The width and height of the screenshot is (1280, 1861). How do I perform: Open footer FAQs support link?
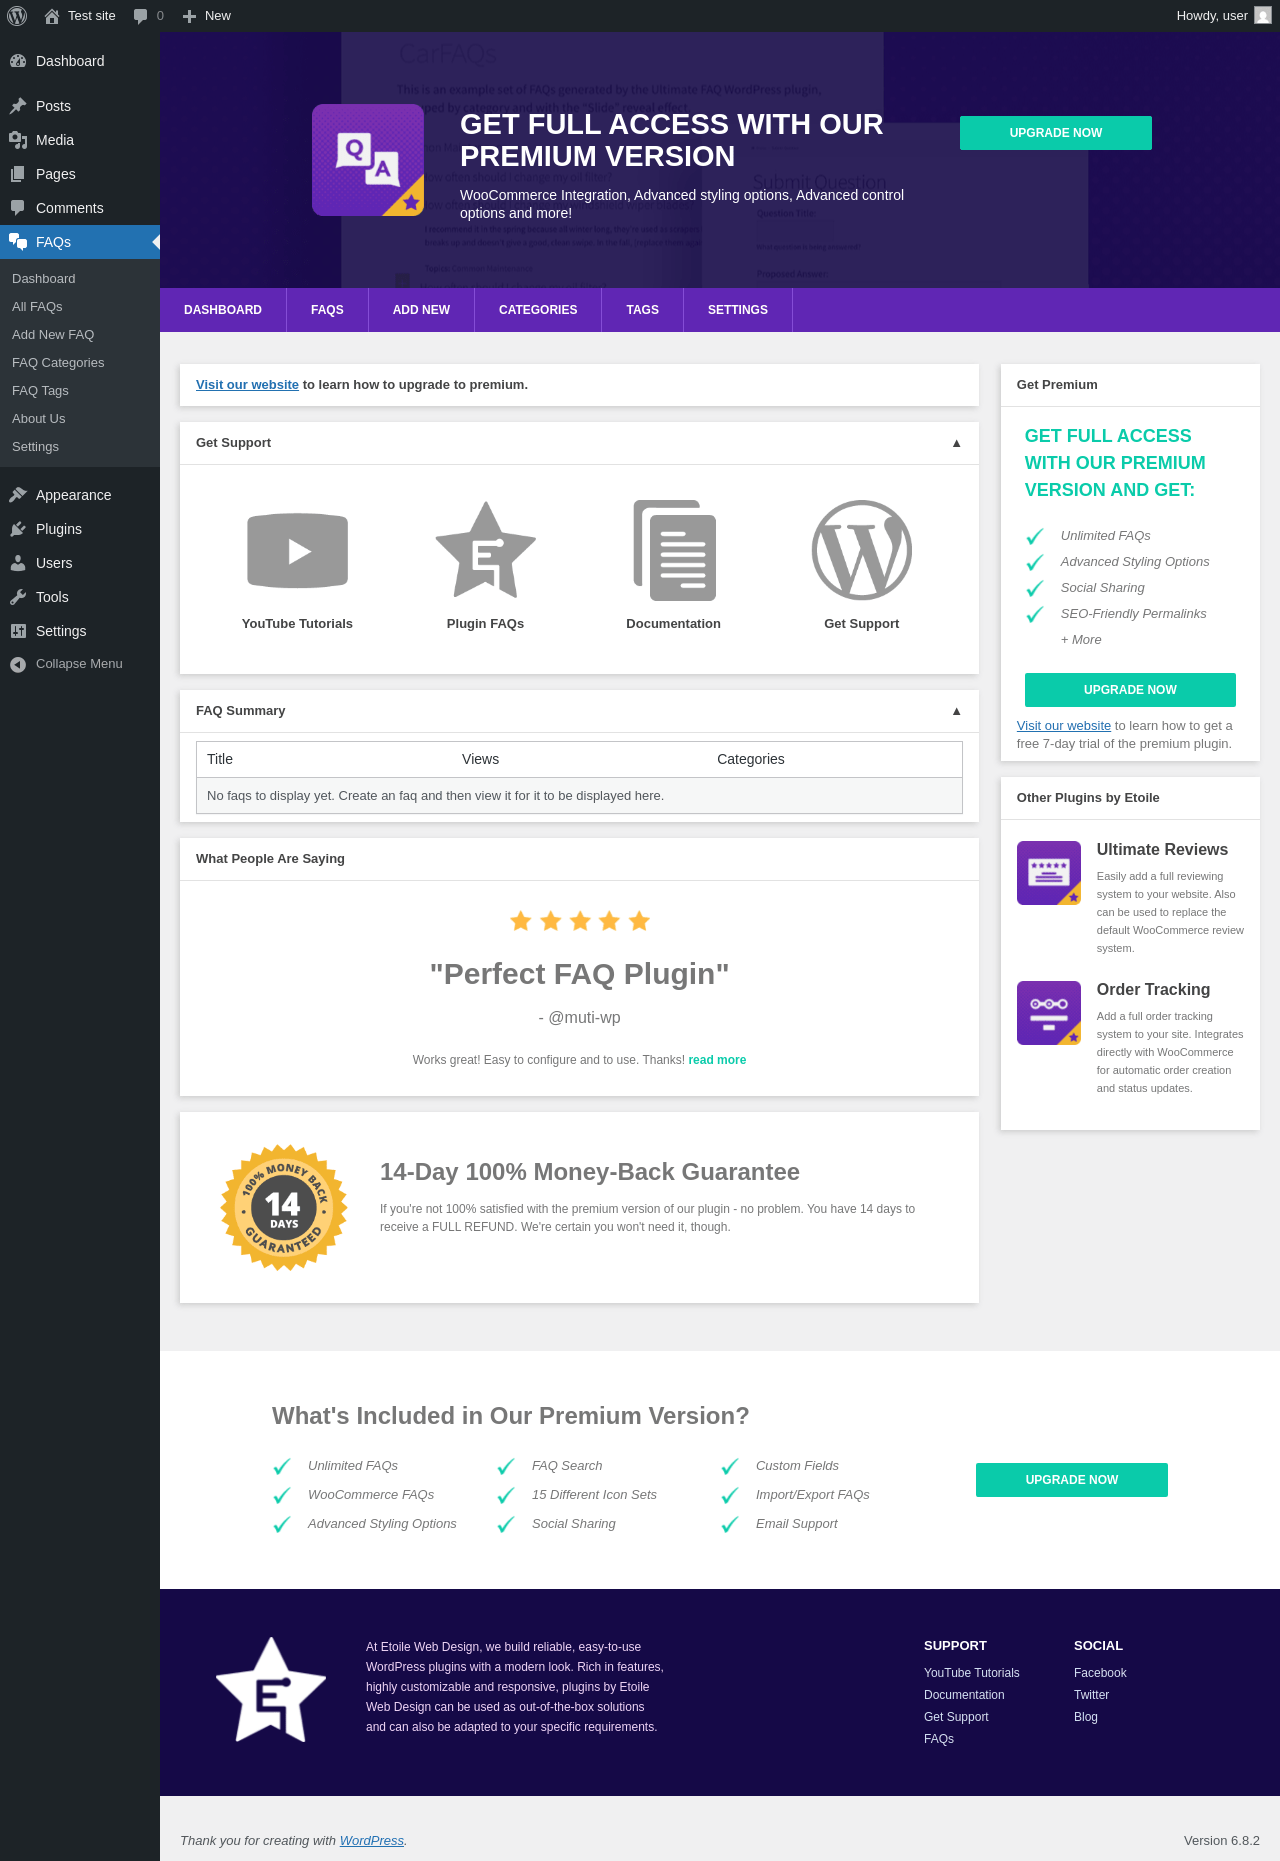pyautogui.click(x=939, y=1739)
